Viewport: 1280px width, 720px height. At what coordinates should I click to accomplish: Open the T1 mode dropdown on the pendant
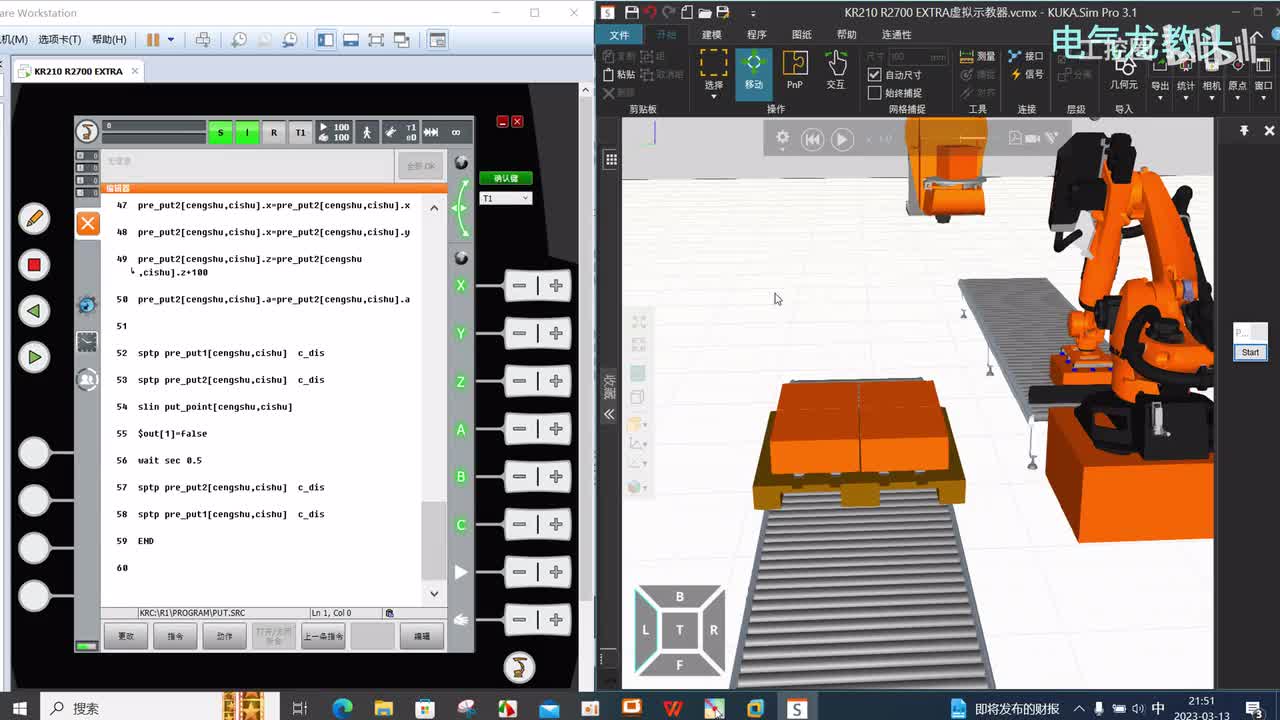pos(505,198)
